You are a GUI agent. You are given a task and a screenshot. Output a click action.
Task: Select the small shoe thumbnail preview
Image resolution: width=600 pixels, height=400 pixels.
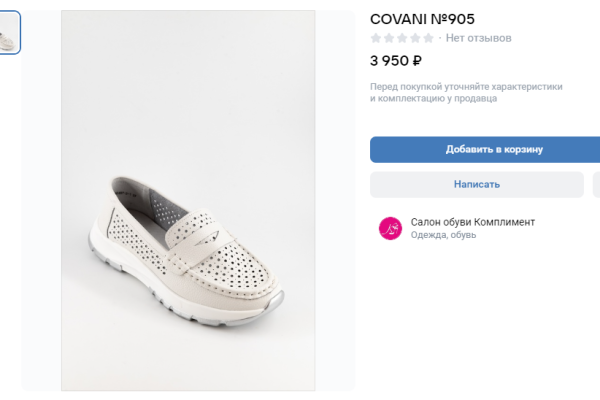coord(9,33)
